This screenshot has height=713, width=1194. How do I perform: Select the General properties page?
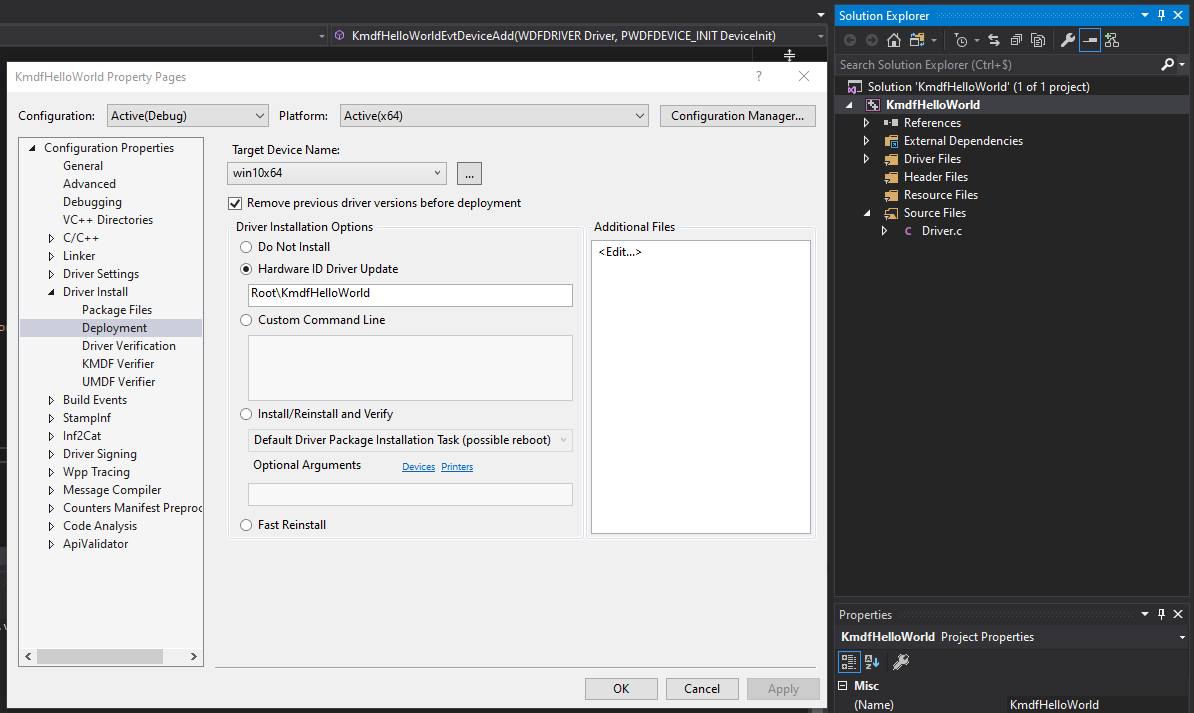[83, 166]
